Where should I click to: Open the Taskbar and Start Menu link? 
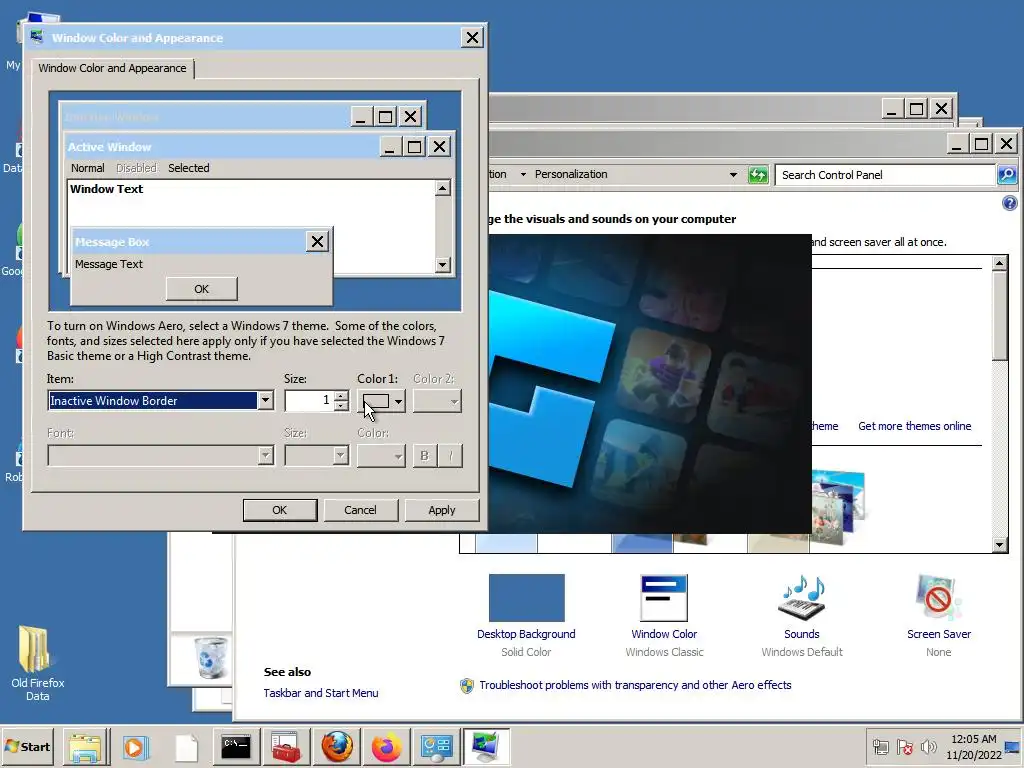321,693
